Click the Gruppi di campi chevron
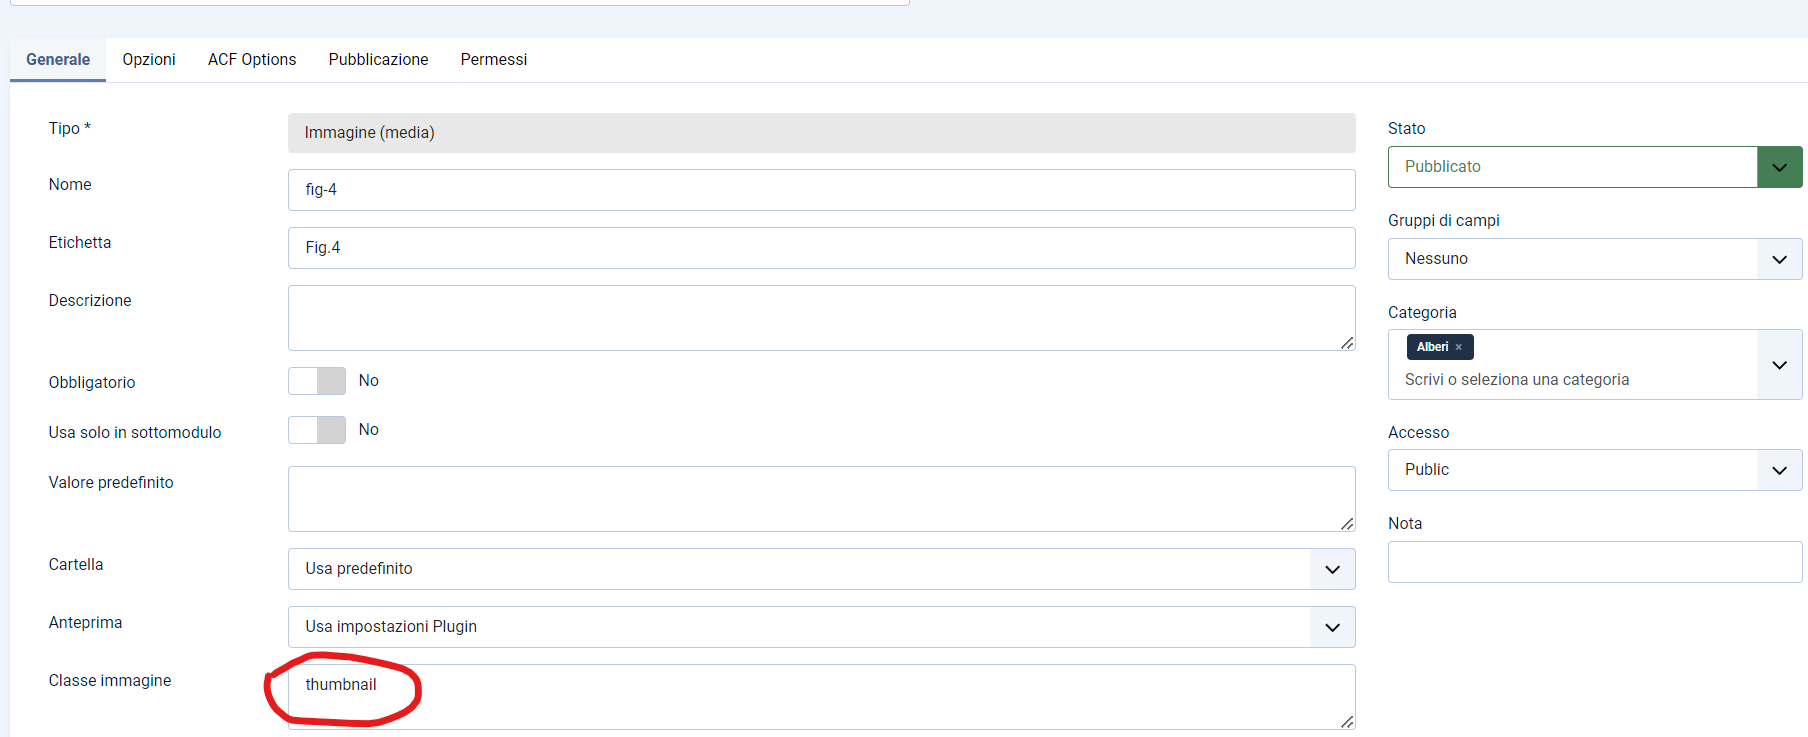 (1779, 259)
